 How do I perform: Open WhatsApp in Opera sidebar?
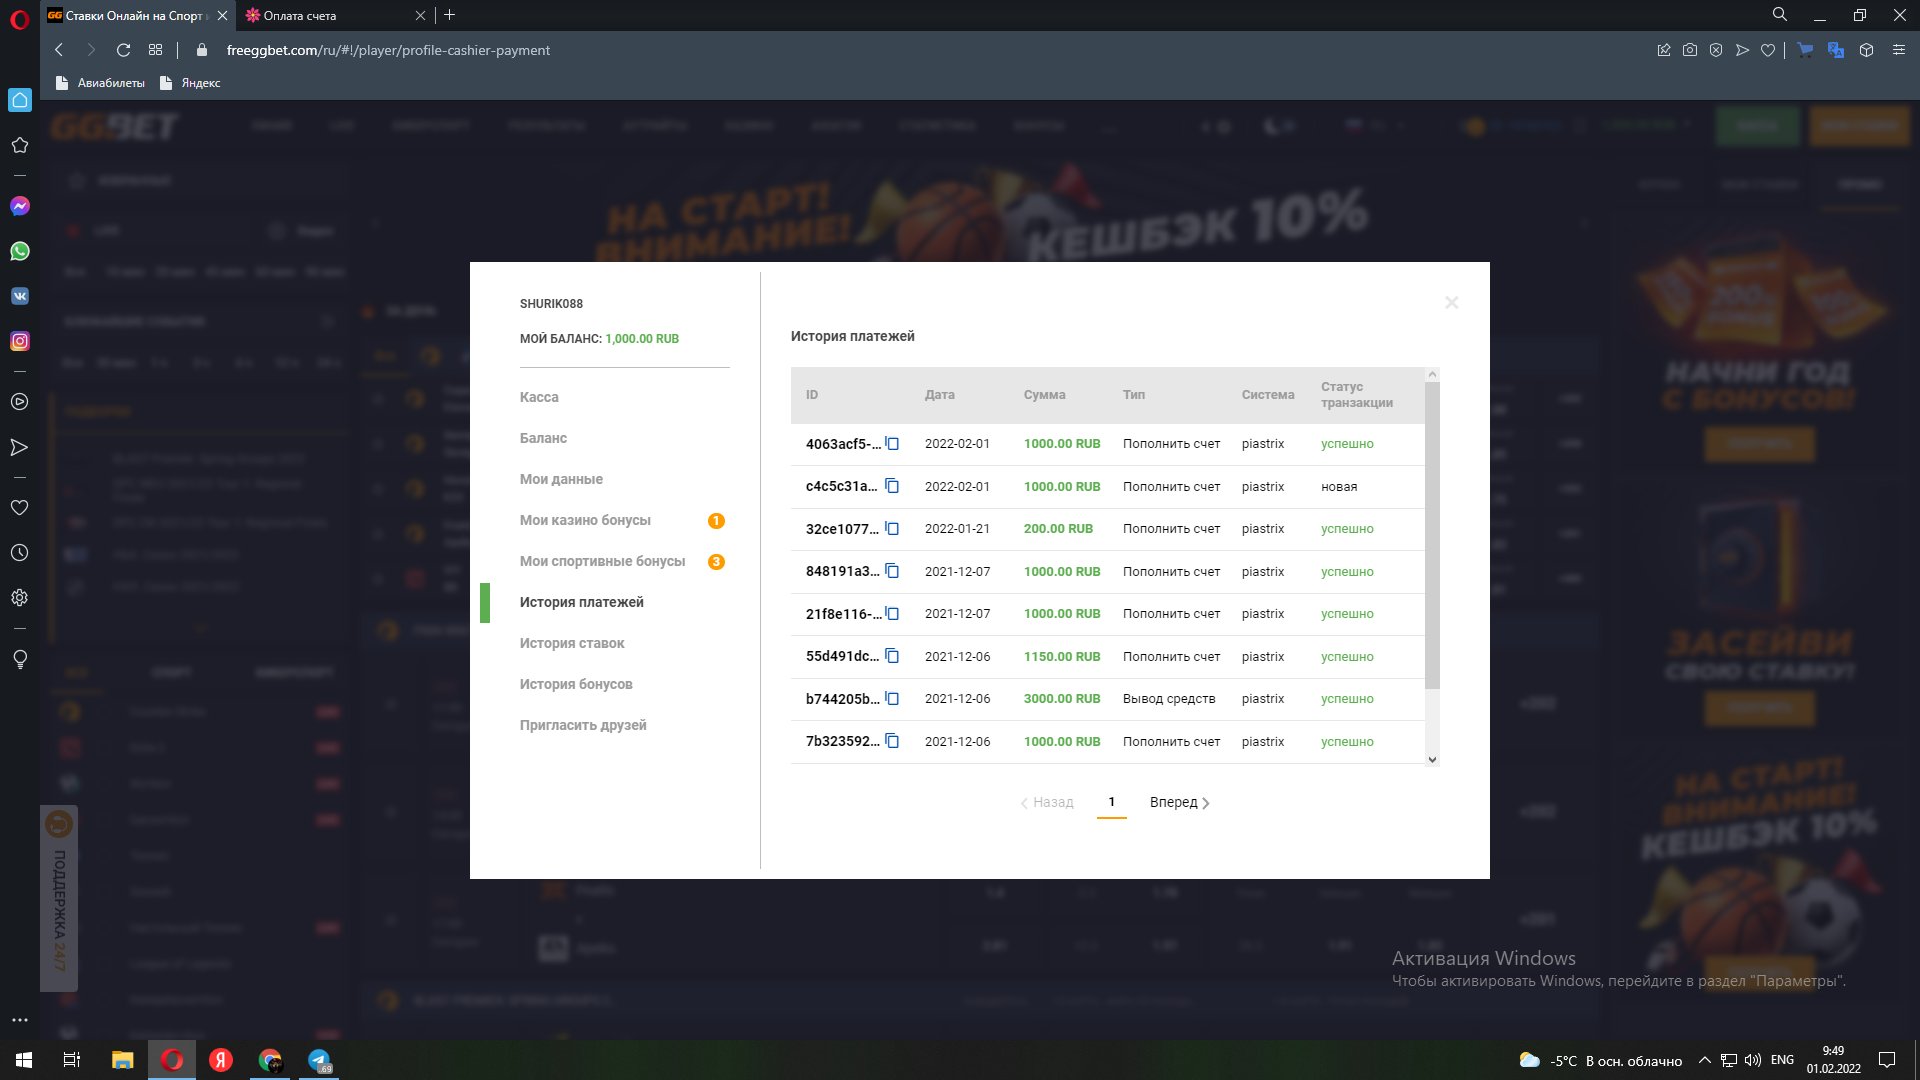[19, 251]
